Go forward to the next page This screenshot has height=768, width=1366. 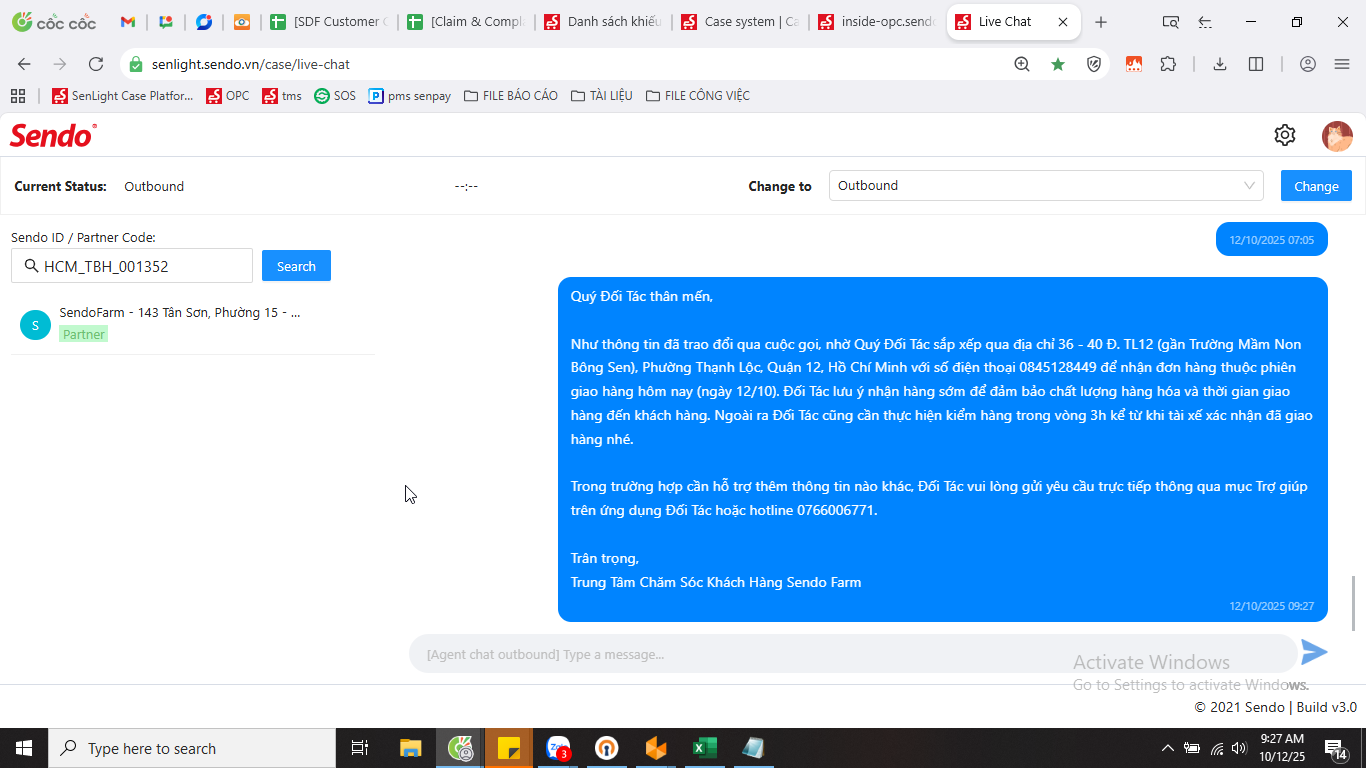[x=60, y=64]
